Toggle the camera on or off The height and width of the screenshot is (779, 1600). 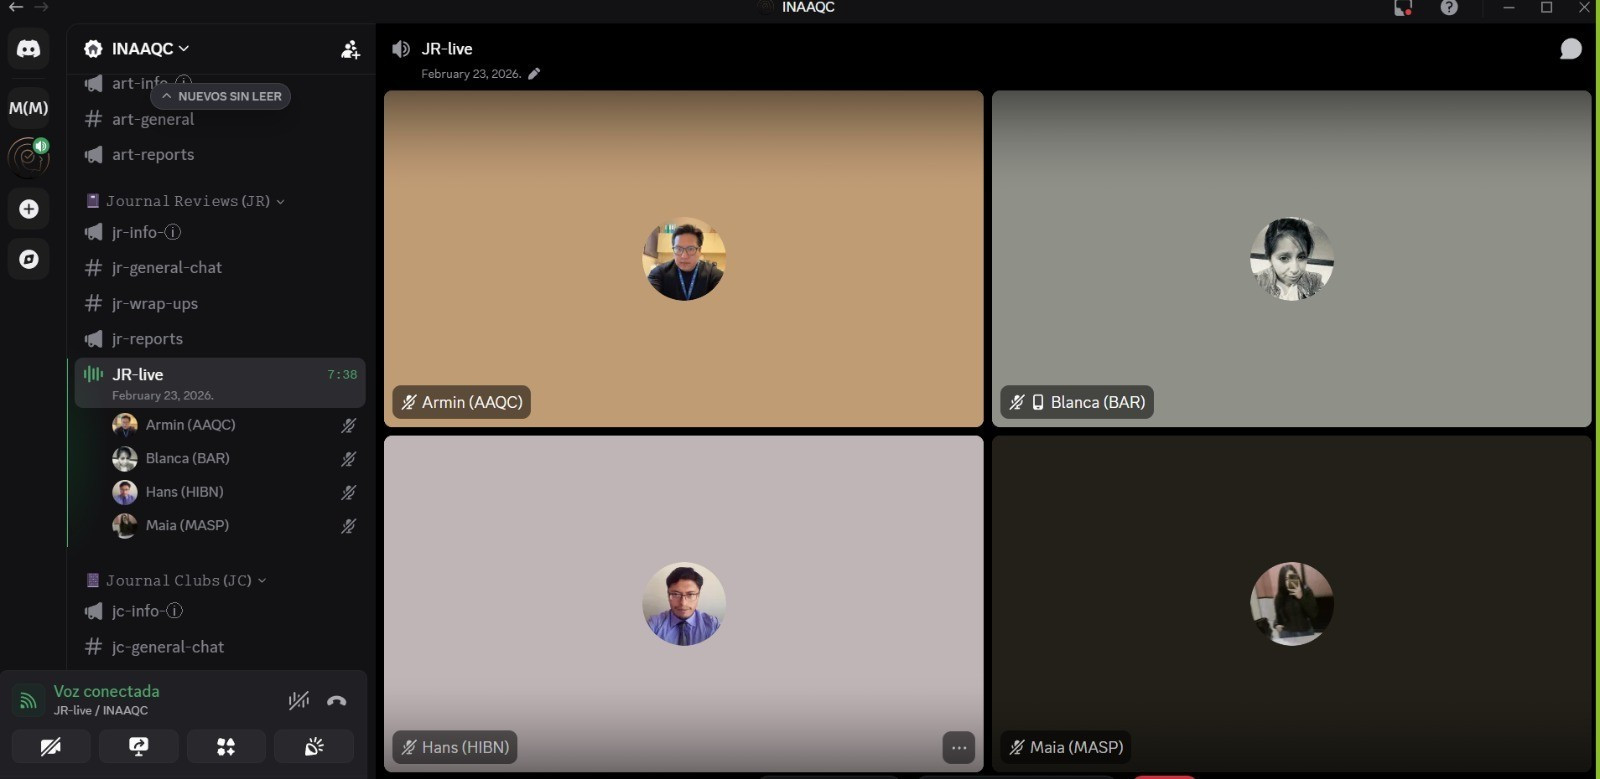click(51, 747)
